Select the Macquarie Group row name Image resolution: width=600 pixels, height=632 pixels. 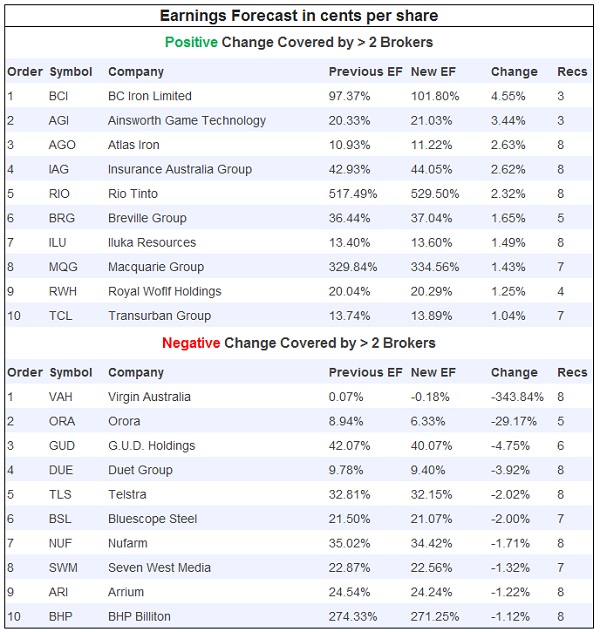coord(156,267)
